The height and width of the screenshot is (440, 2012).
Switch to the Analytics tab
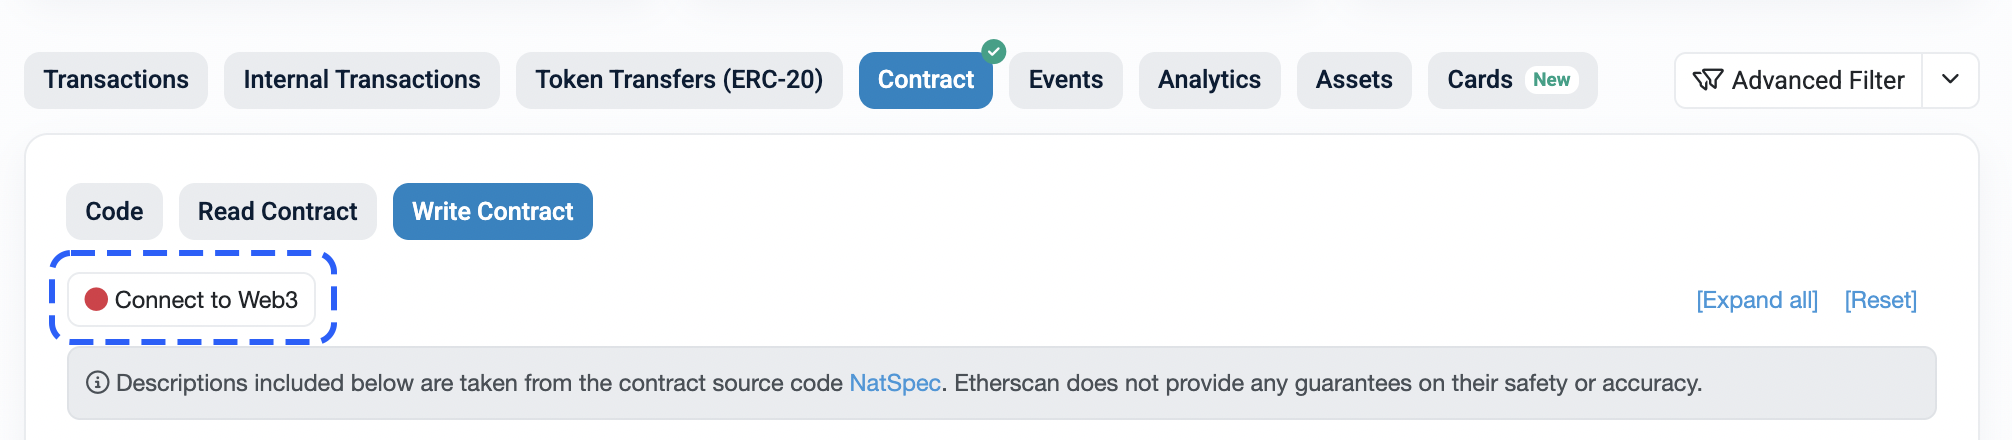[1210, 80]
